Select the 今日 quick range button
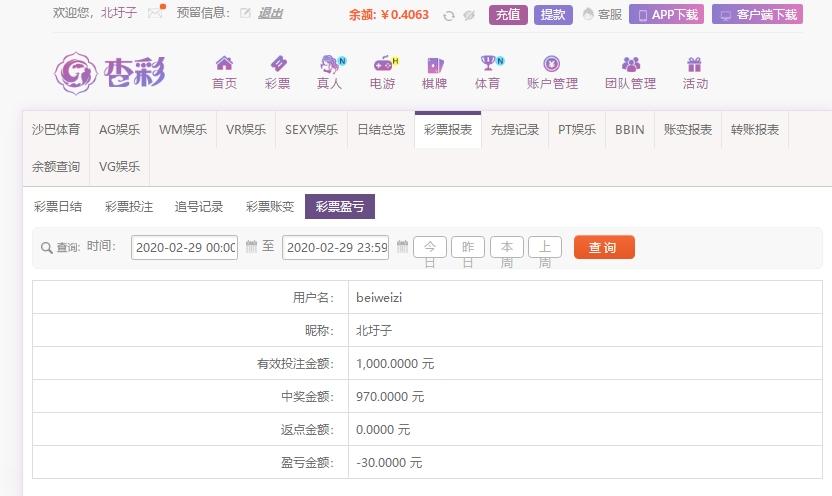This screenshot has height=496, width=832. click(430, 248)
